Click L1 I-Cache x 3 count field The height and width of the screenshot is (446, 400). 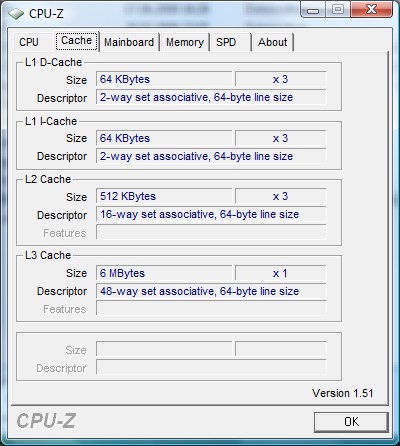280,138
